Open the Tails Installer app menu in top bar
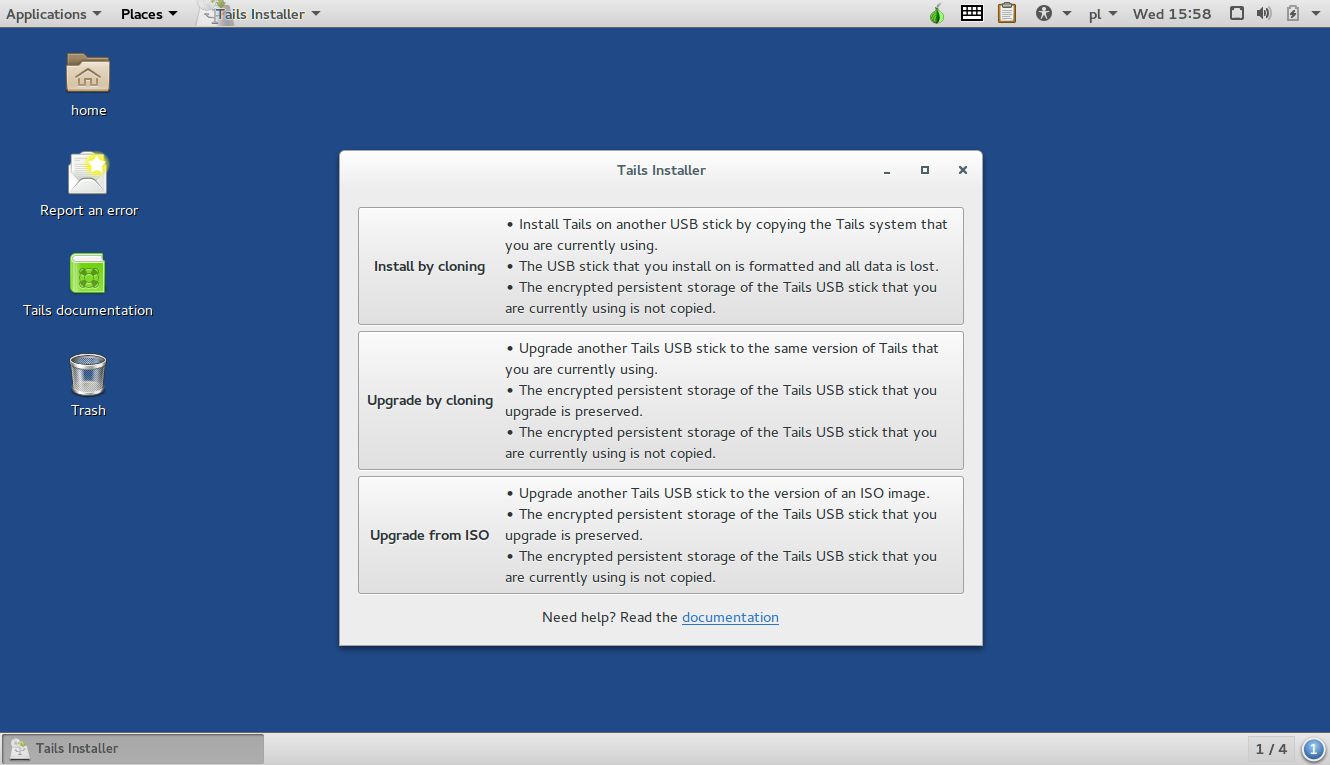1330x765 pixels. point(260,14)
